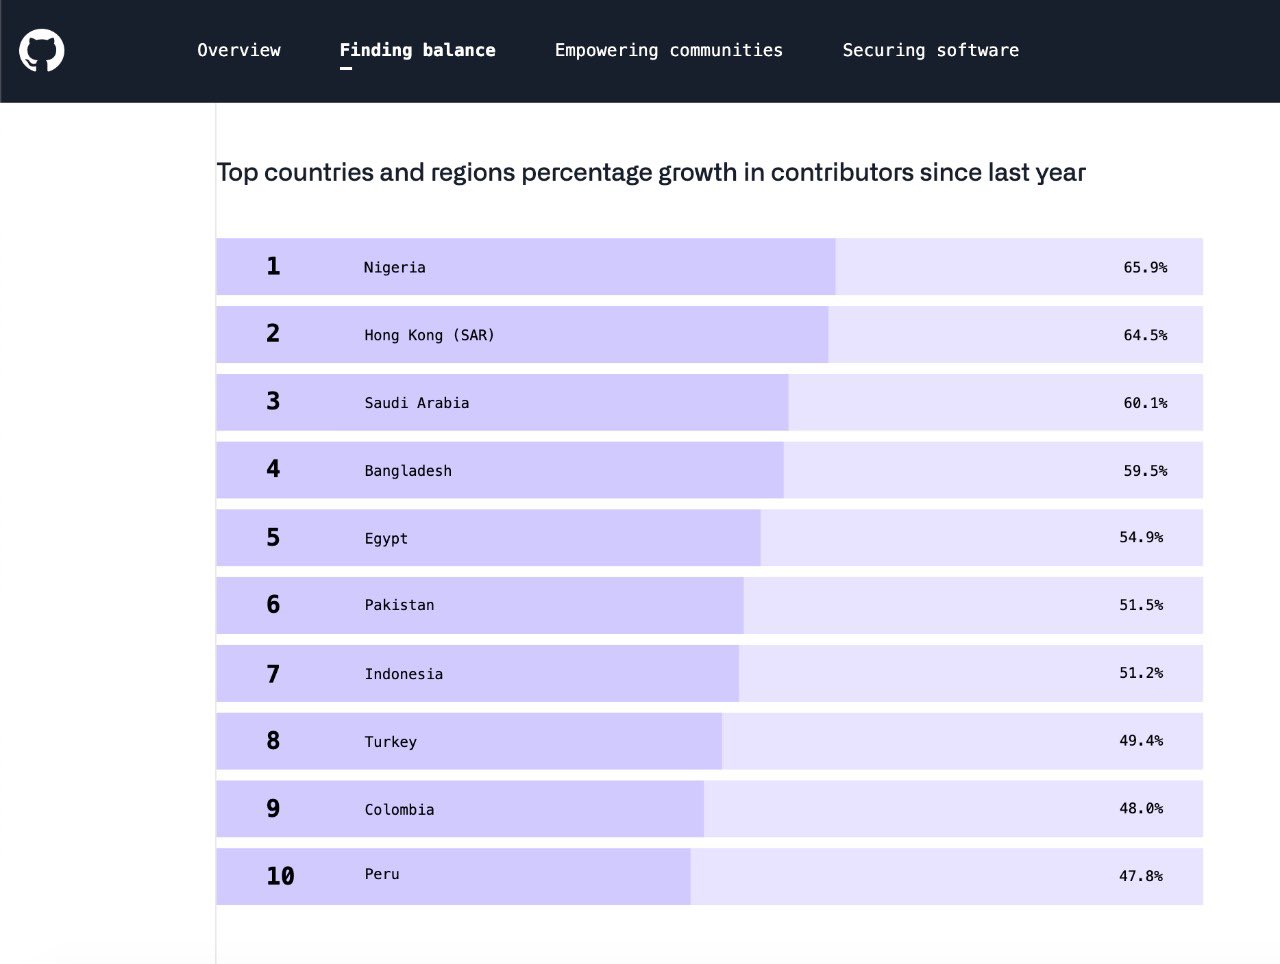Click the Peru country label

pyautogui.click(x=382, y=874)
